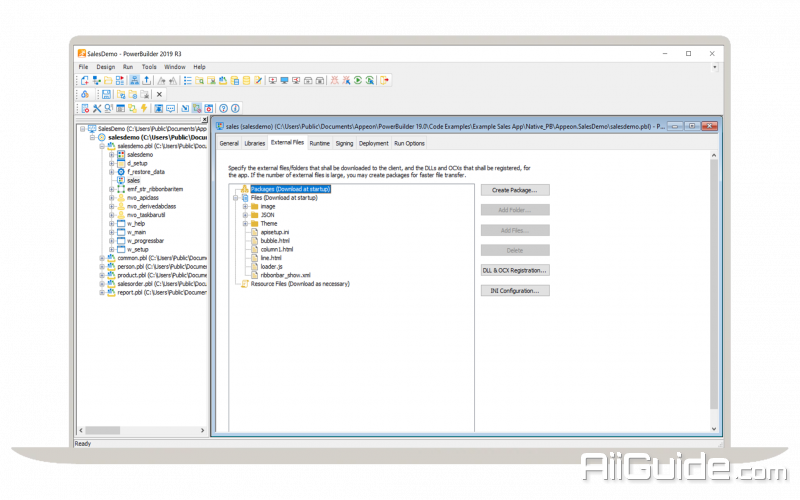Click the Help question-mark circle icon
Viewport: 800px width, 500px height.
tap(223, 108)
